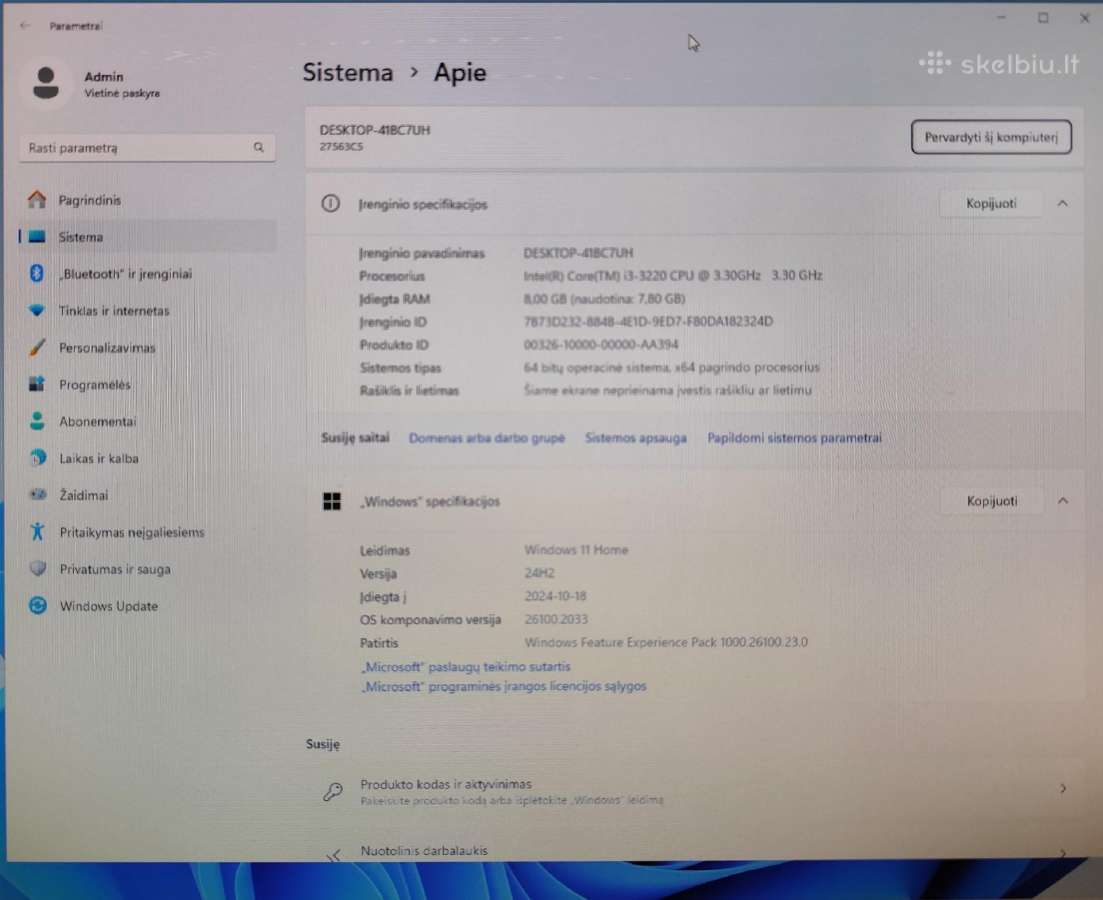Open the Programėlės section

pyautogui.click(x=148, y=384)
